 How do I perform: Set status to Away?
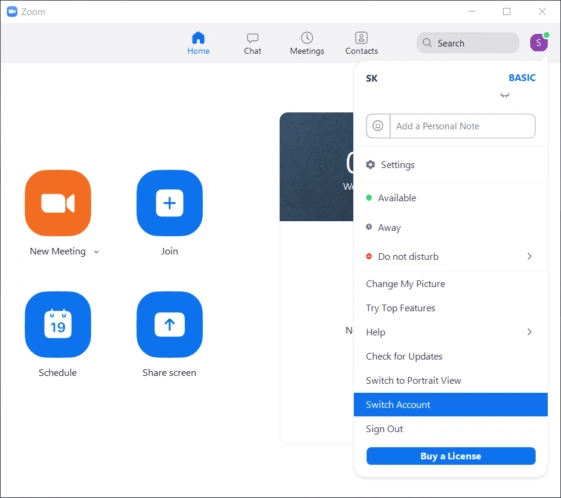(x=450, y=228)
